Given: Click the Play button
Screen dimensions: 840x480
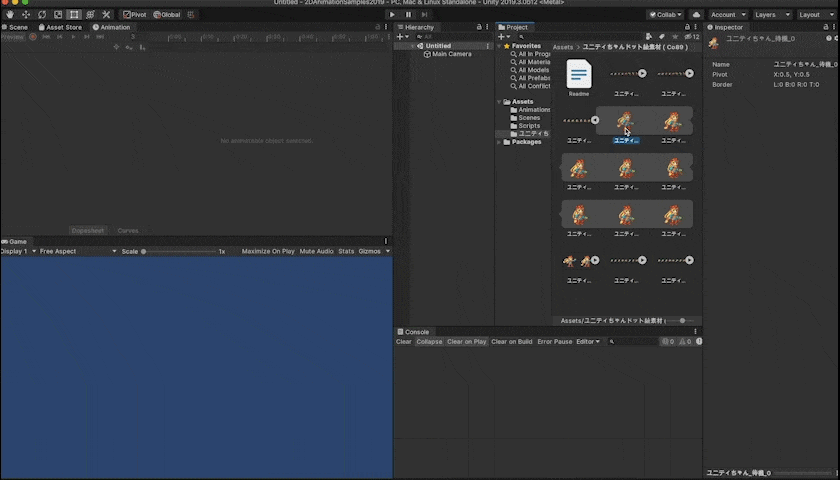Looking at the screenshot, I should [x=392, y=14].
